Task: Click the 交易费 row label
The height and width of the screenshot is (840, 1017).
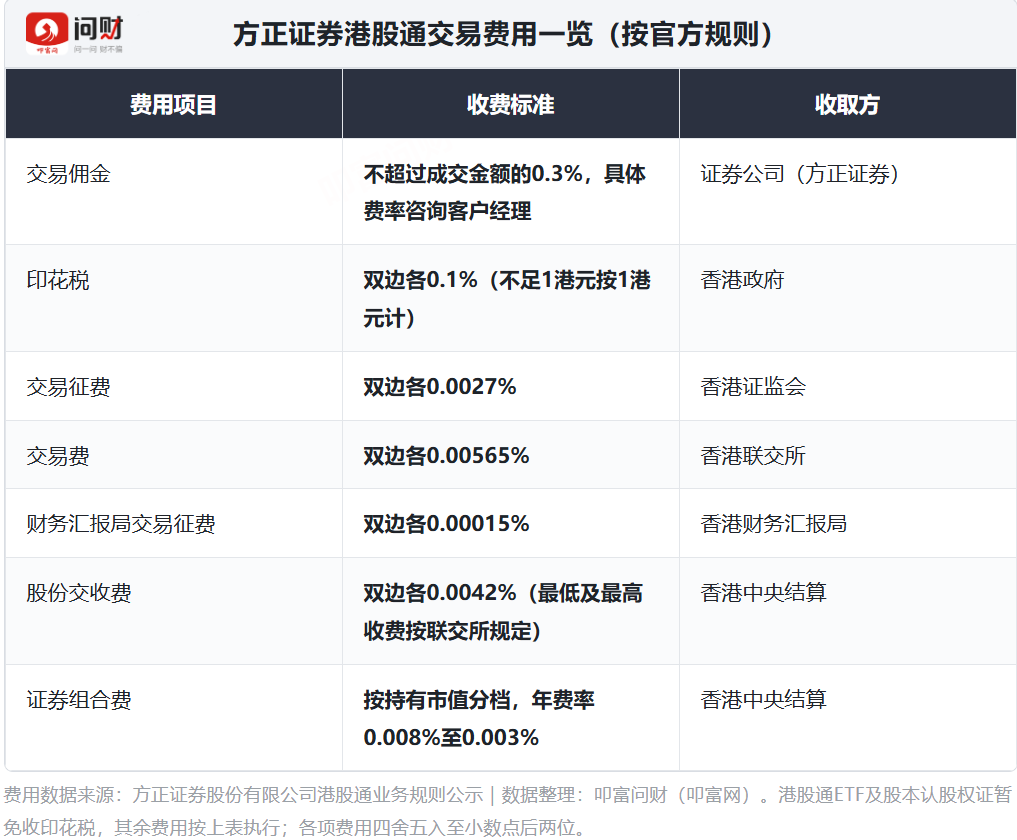Action: (x=58, y=456)
